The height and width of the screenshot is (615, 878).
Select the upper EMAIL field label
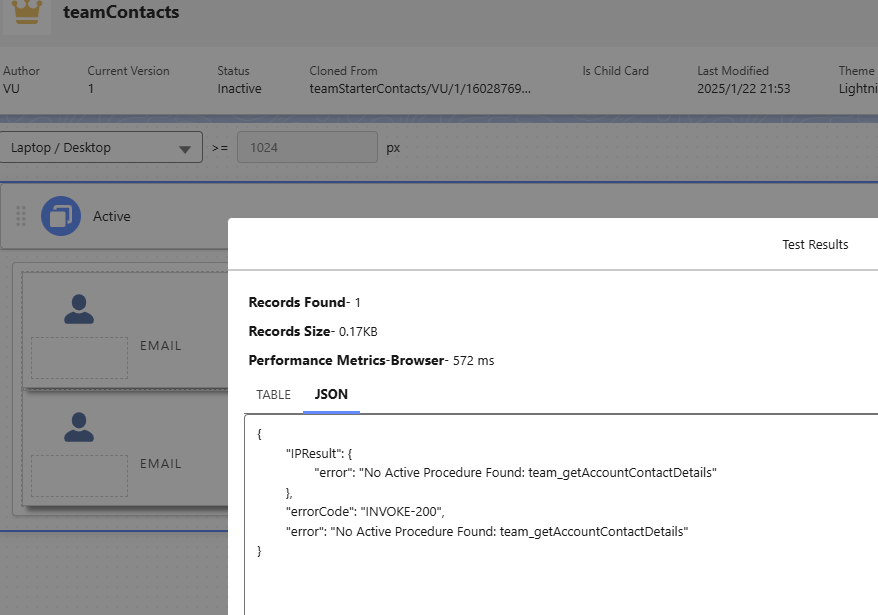161,346
